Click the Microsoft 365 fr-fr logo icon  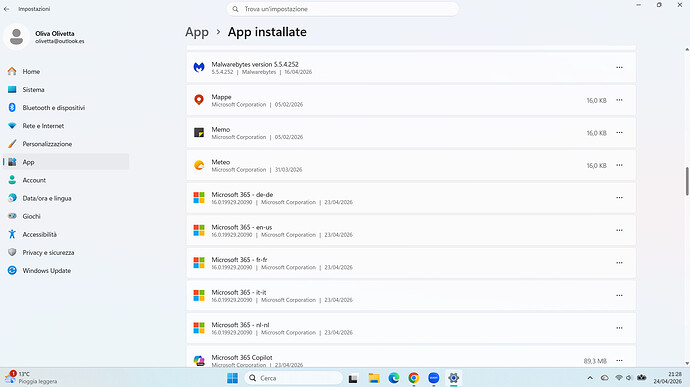pos(199,263)
